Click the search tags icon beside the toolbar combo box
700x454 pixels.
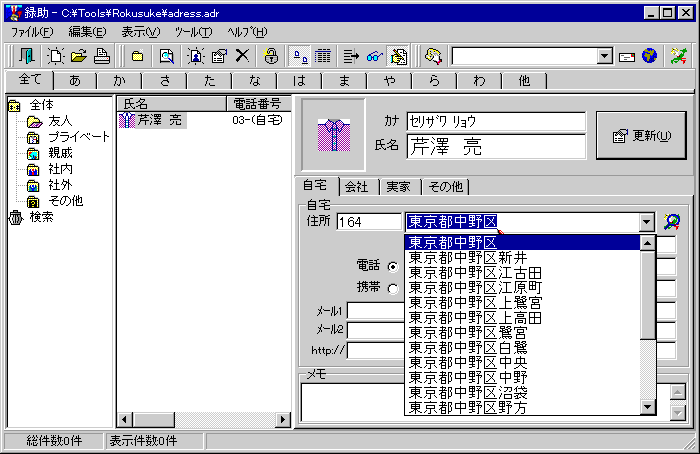coord(433,56)
